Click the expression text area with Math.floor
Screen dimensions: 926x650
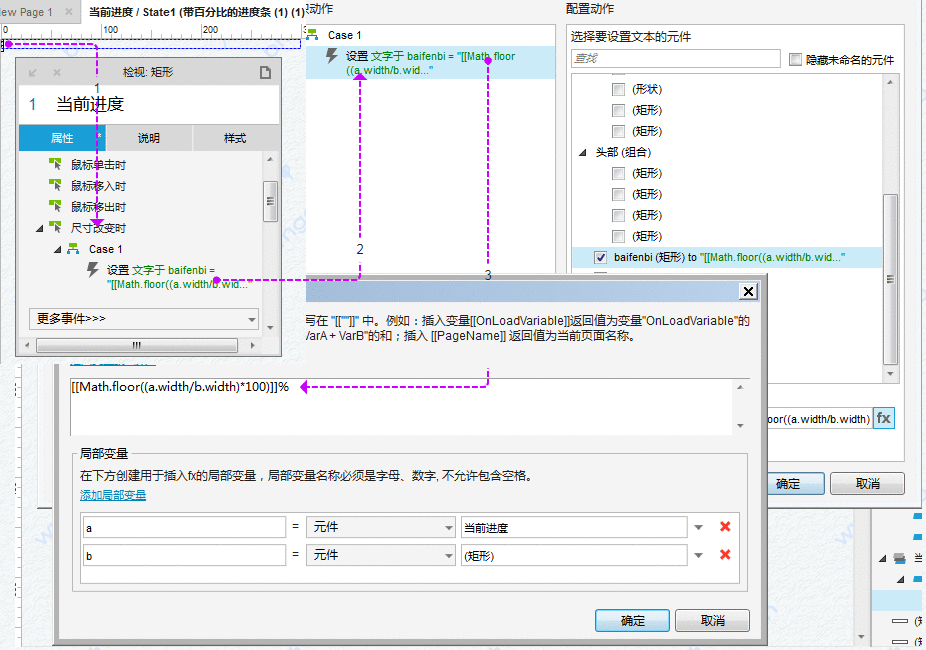pyautogui.click(x=402, y=407)
